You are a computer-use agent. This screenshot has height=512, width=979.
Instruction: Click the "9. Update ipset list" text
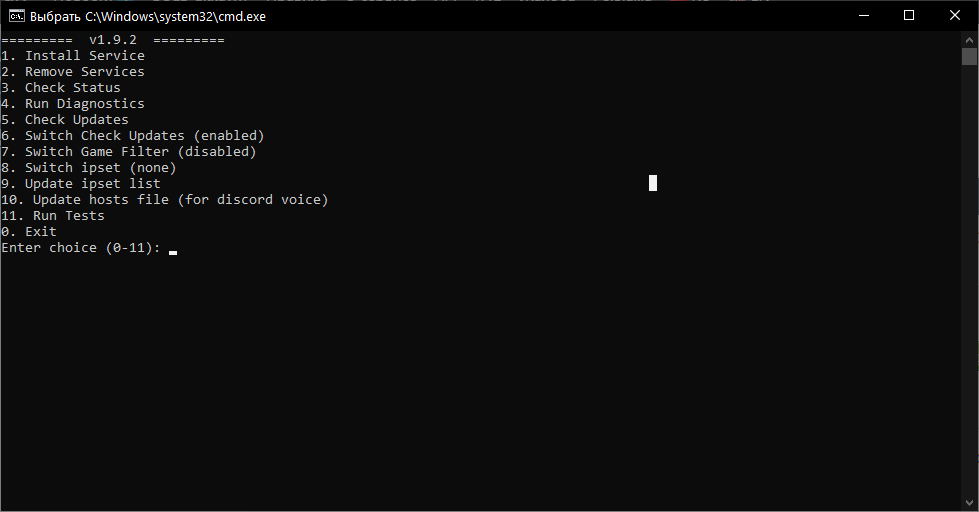[81, 184]
